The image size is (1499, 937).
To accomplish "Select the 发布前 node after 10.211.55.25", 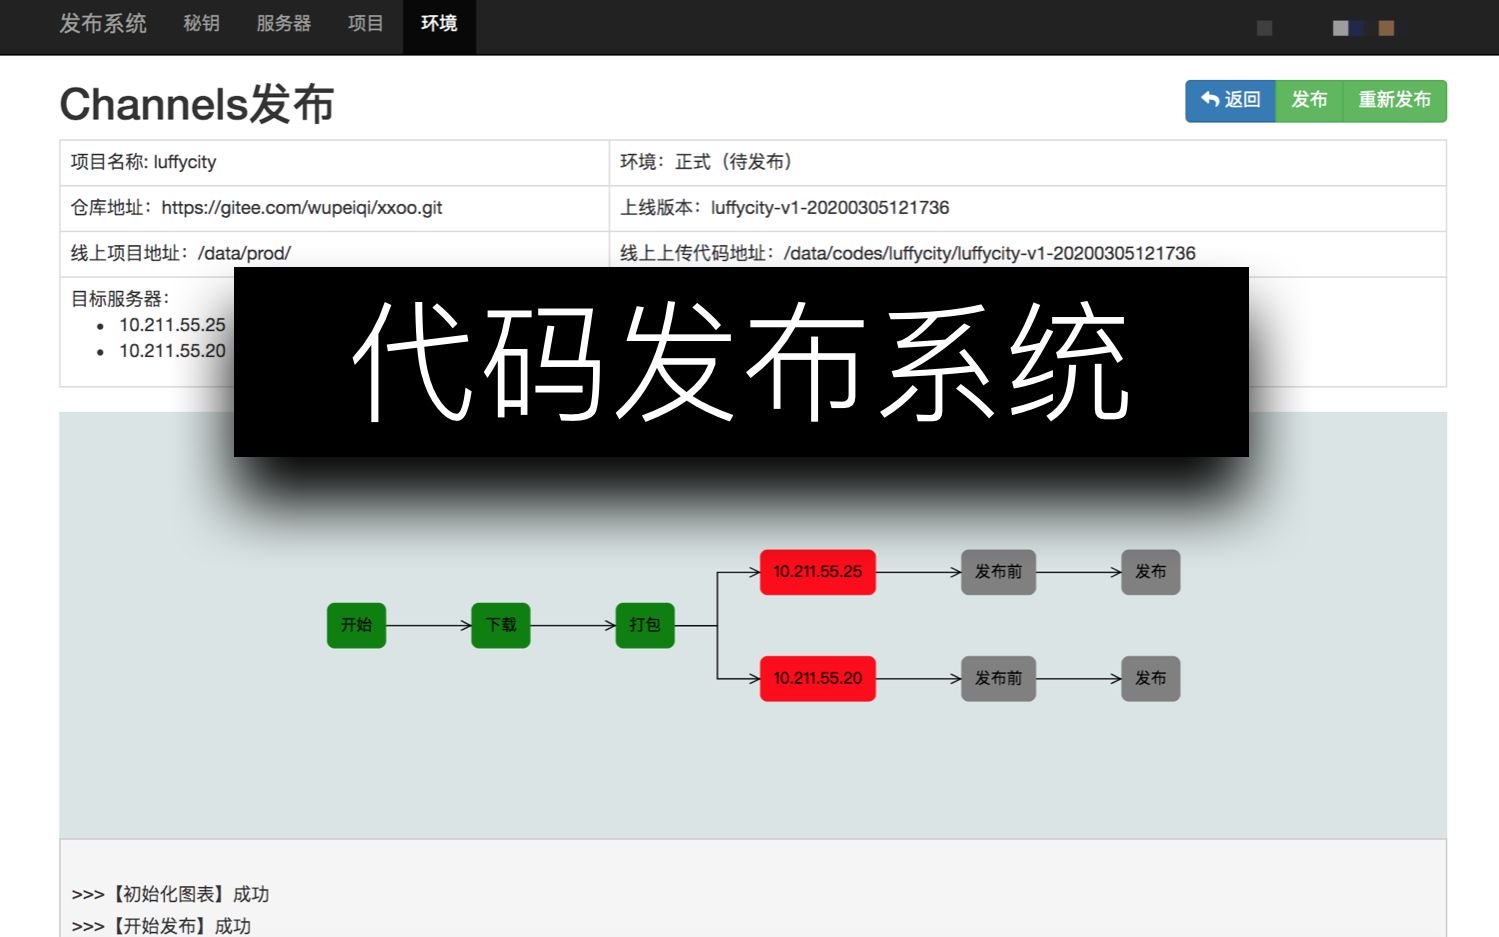I will point(998,572).
